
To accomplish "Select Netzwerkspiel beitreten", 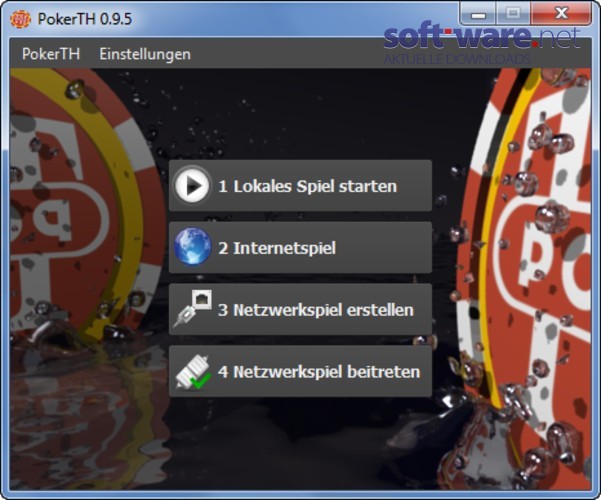I will 300,371.
